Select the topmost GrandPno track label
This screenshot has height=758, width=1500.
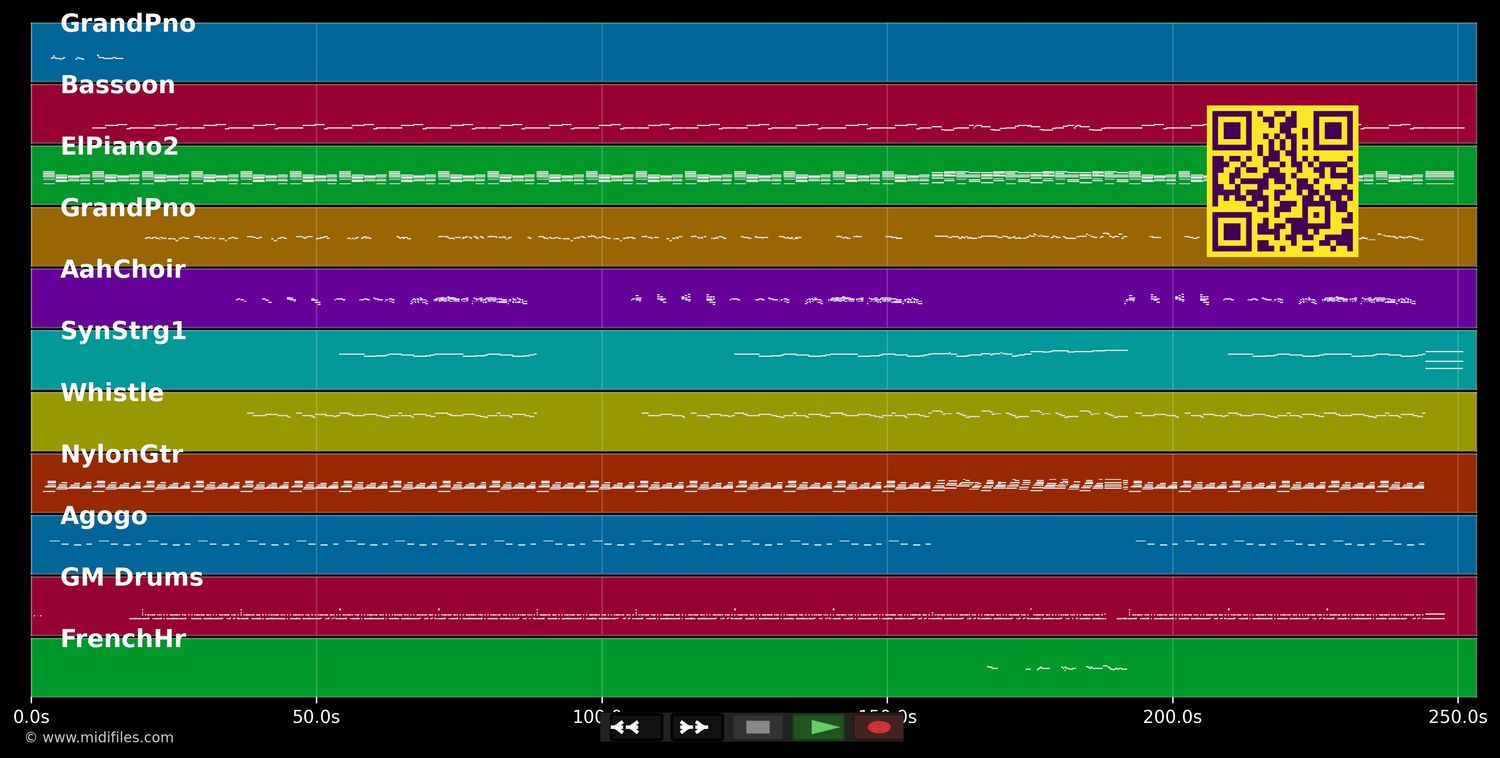click(x=128, y=24)
